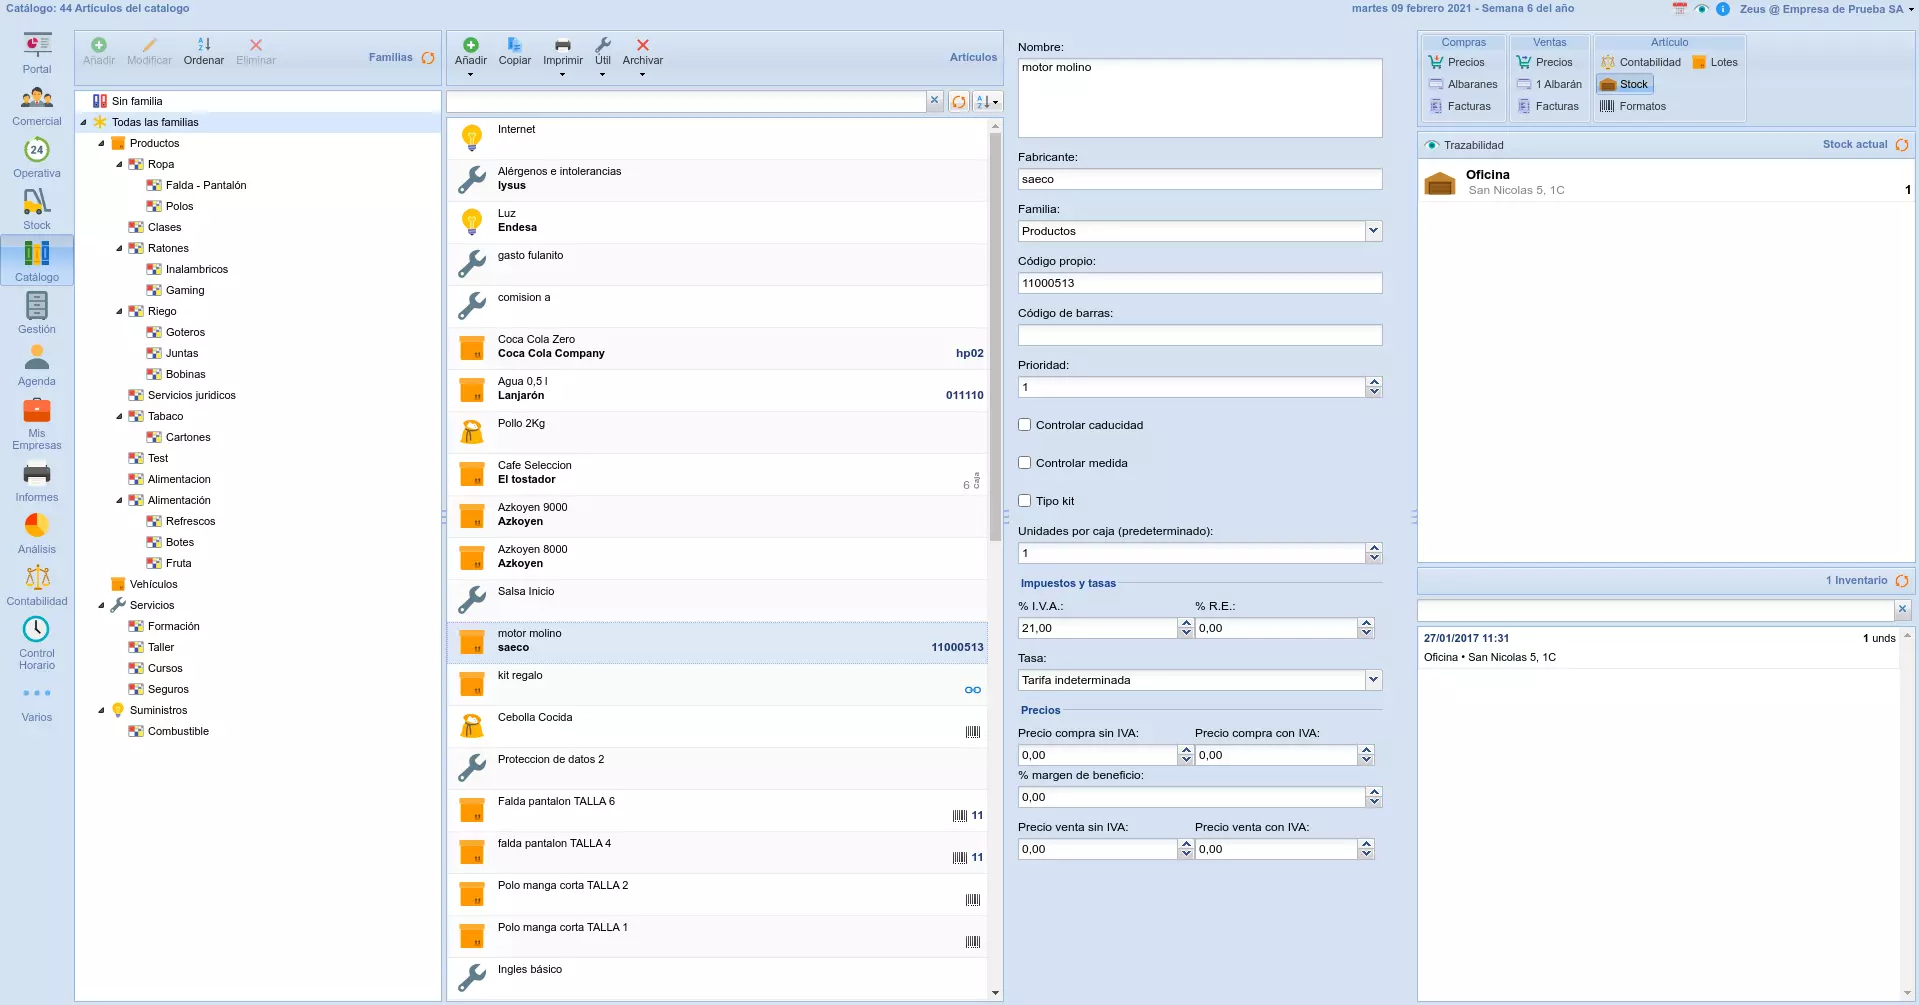The width and height of the screenshot is (1919, 1005).
Task: Click the Añadir artículo green plus icon
Action: coord(471,46)
